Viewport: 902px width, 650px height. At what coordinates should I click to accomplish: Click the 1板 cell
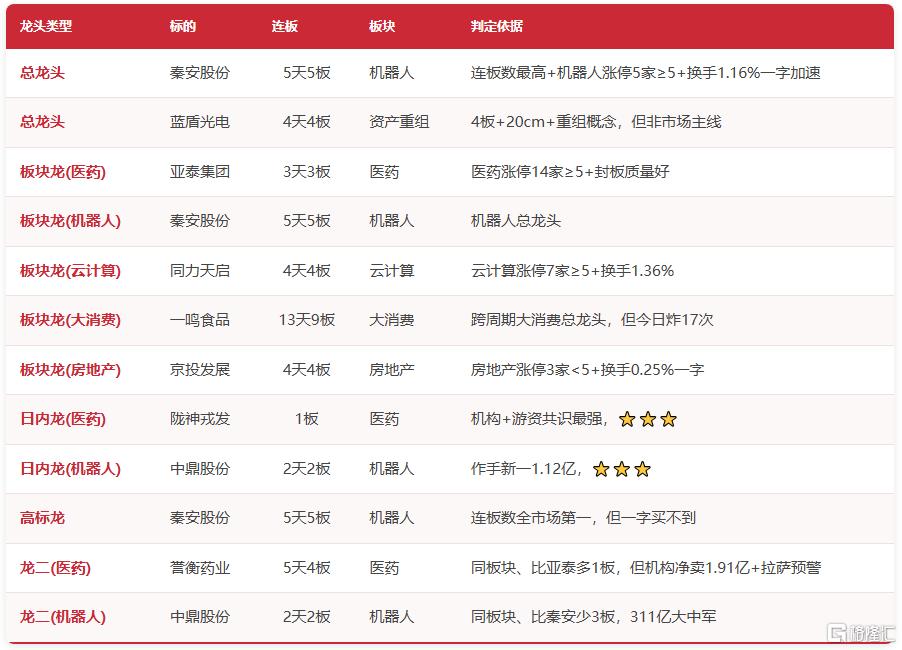(x=307, y=419)
